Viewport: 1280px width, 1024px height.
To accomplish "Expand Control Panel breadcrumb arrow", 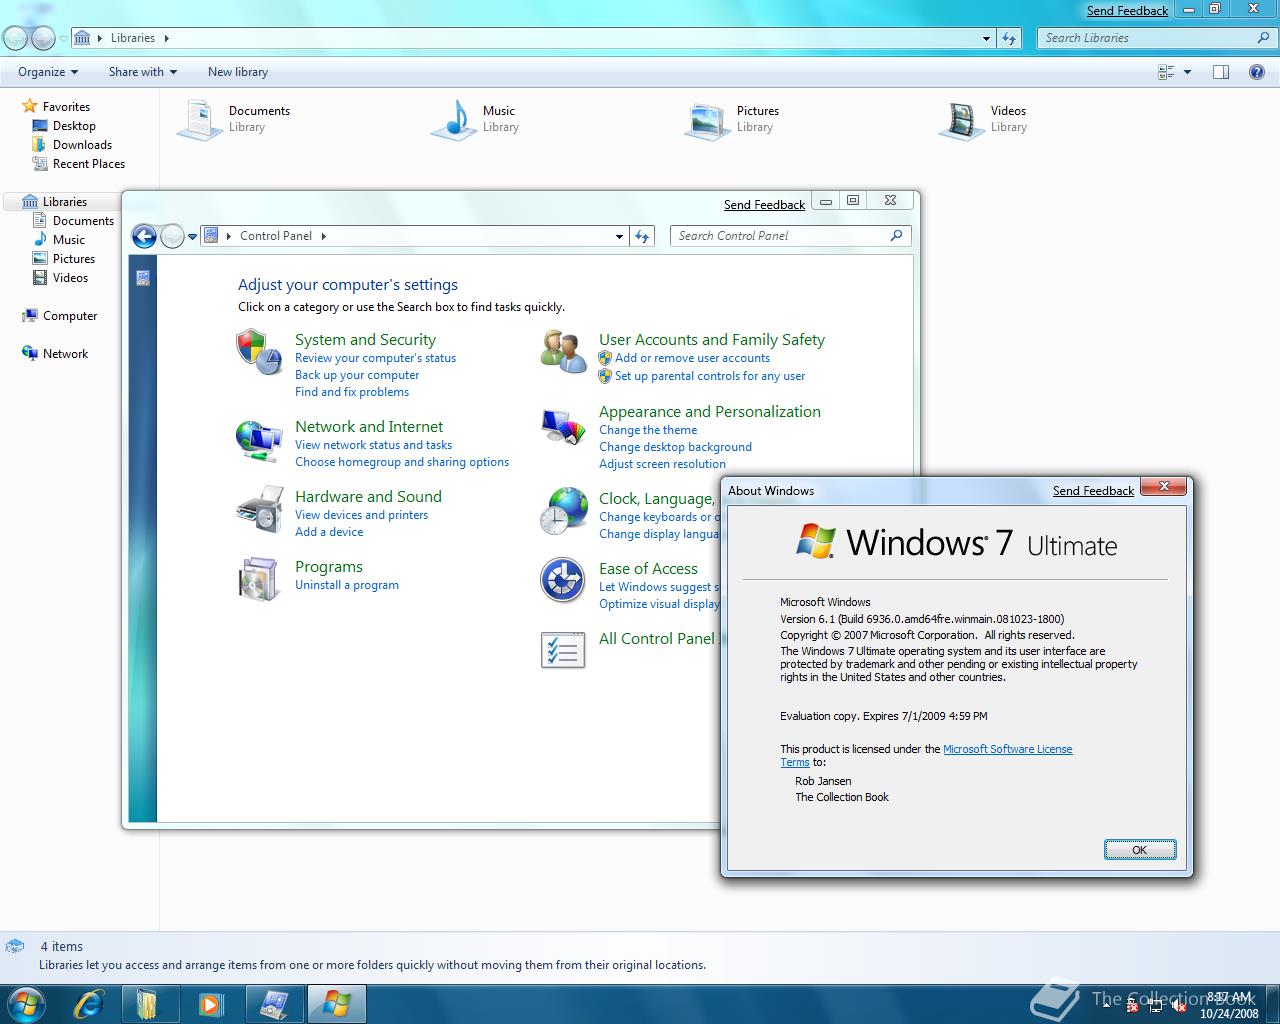I will click(x=323, y=236).
